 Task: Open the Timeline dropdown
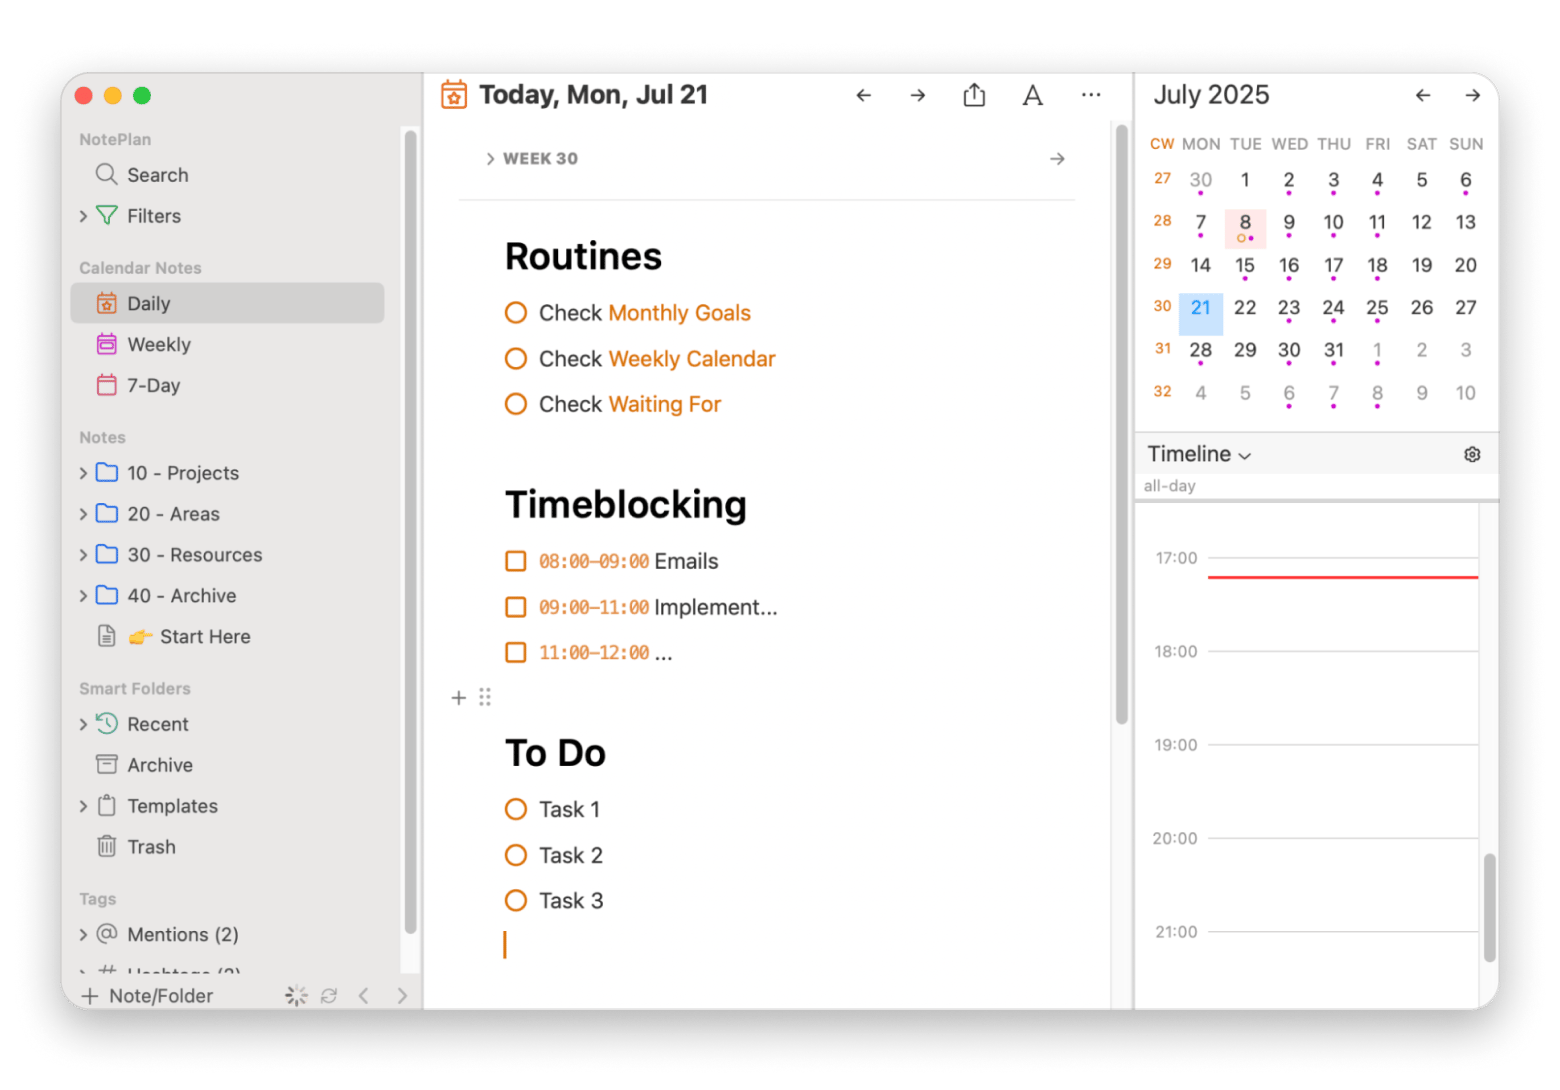(x=1199, y=454)
